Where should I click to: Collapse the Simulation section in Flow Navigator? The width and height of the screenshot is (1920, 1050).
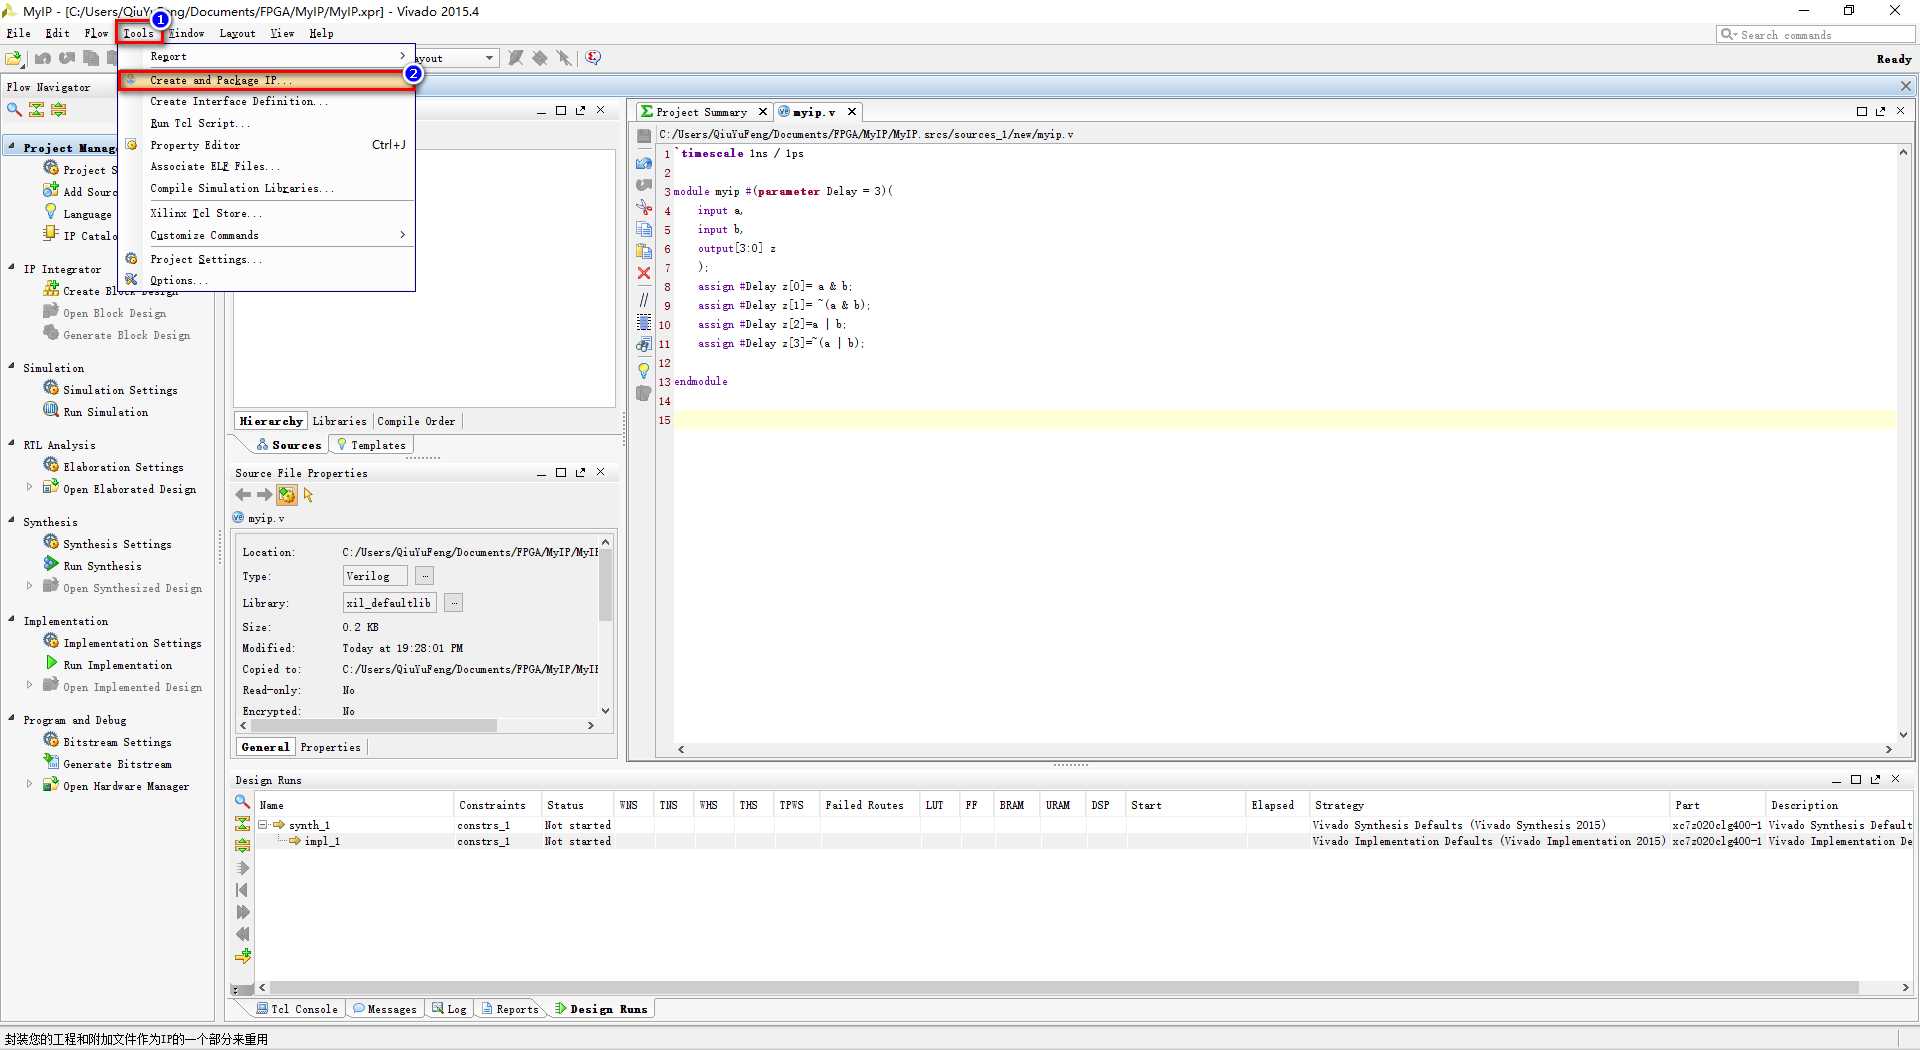[11, 367]
